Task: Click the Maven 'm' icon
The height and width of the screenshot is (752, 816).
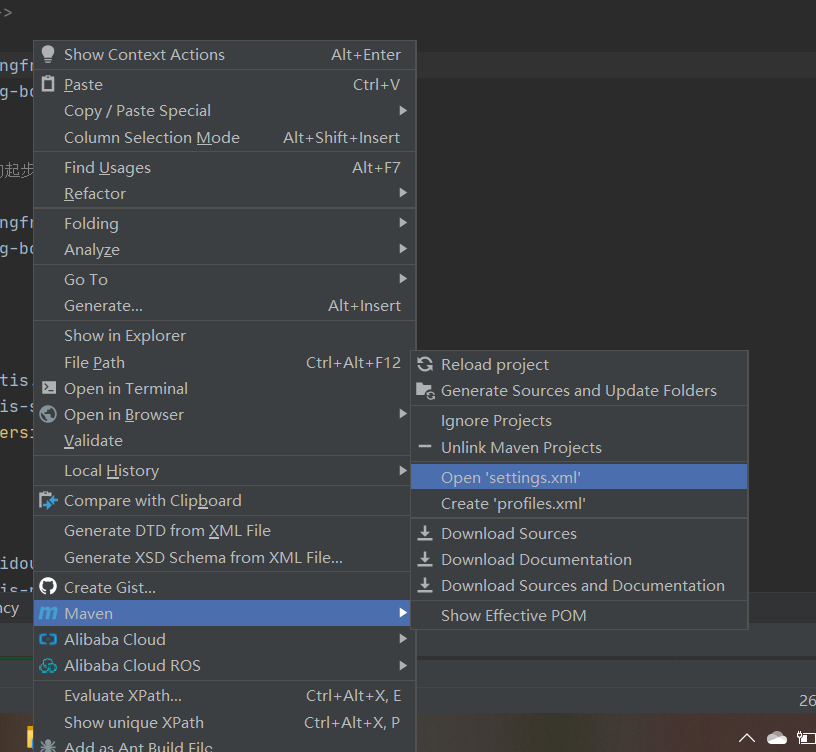Action: pos(48,613)
